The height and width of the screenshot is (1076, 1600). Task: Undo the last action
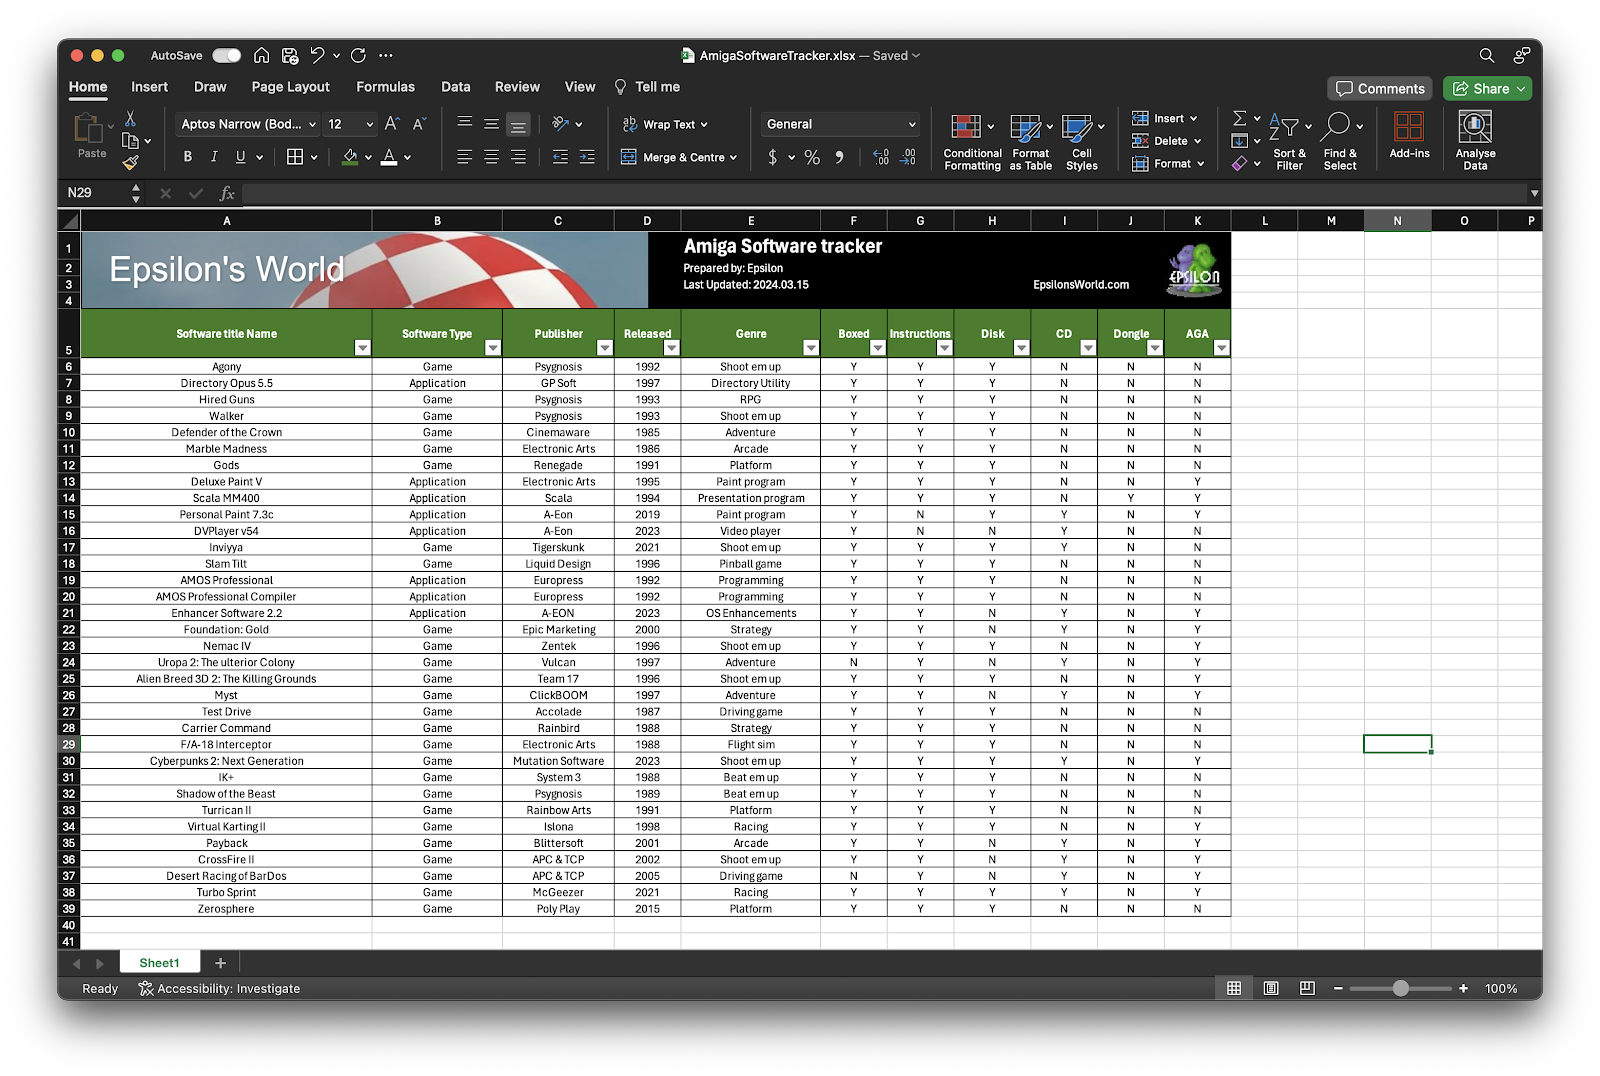click(x=317, y=55)
